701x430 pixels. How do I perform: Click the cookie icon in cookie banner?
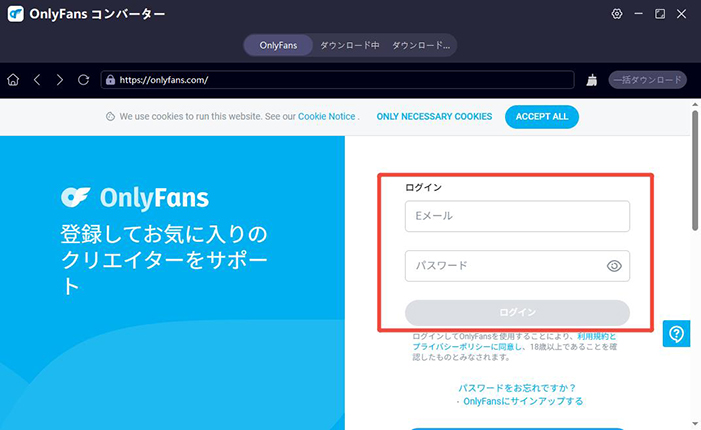(110, 117)
